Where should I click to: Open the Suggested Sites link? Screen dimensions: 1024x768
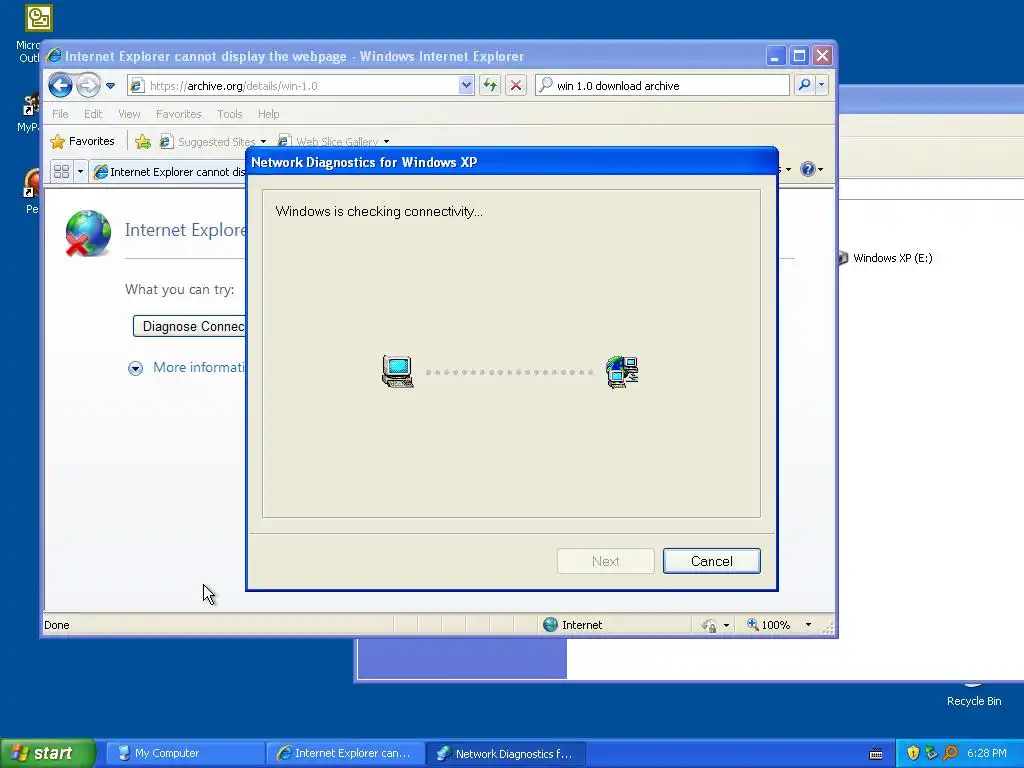213,141
